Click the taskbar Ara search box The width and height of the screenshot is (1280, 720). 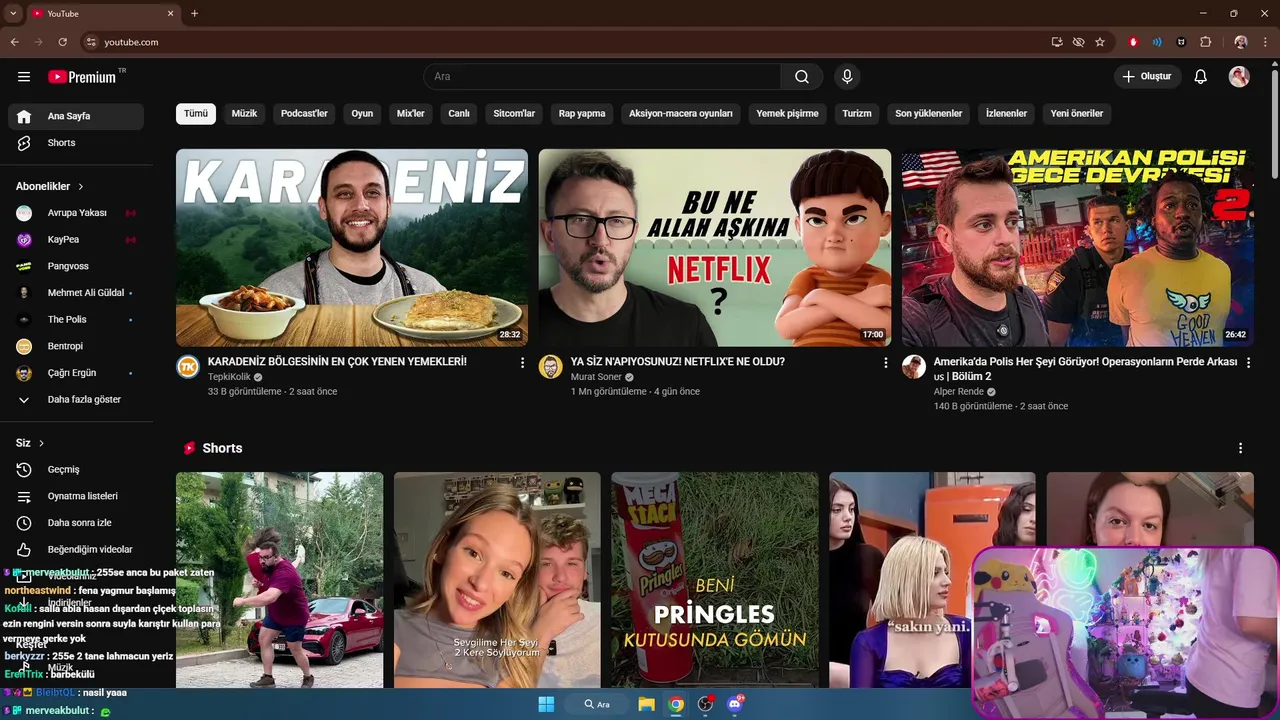click(x=596, y=704)
